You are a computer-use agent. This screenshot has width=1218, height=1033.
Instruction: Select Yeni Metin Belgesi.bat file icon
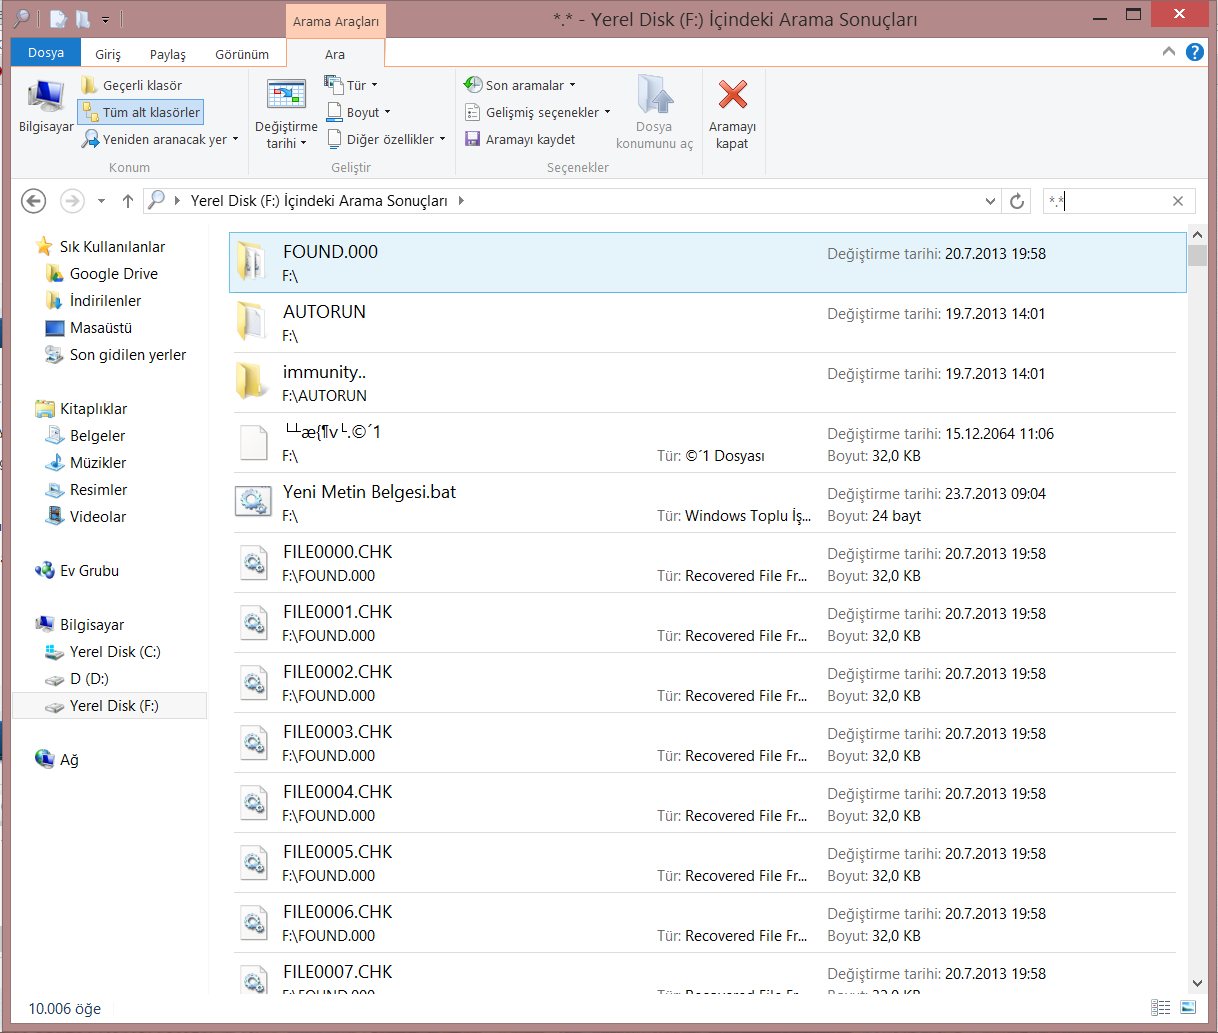tap(253, 502)
